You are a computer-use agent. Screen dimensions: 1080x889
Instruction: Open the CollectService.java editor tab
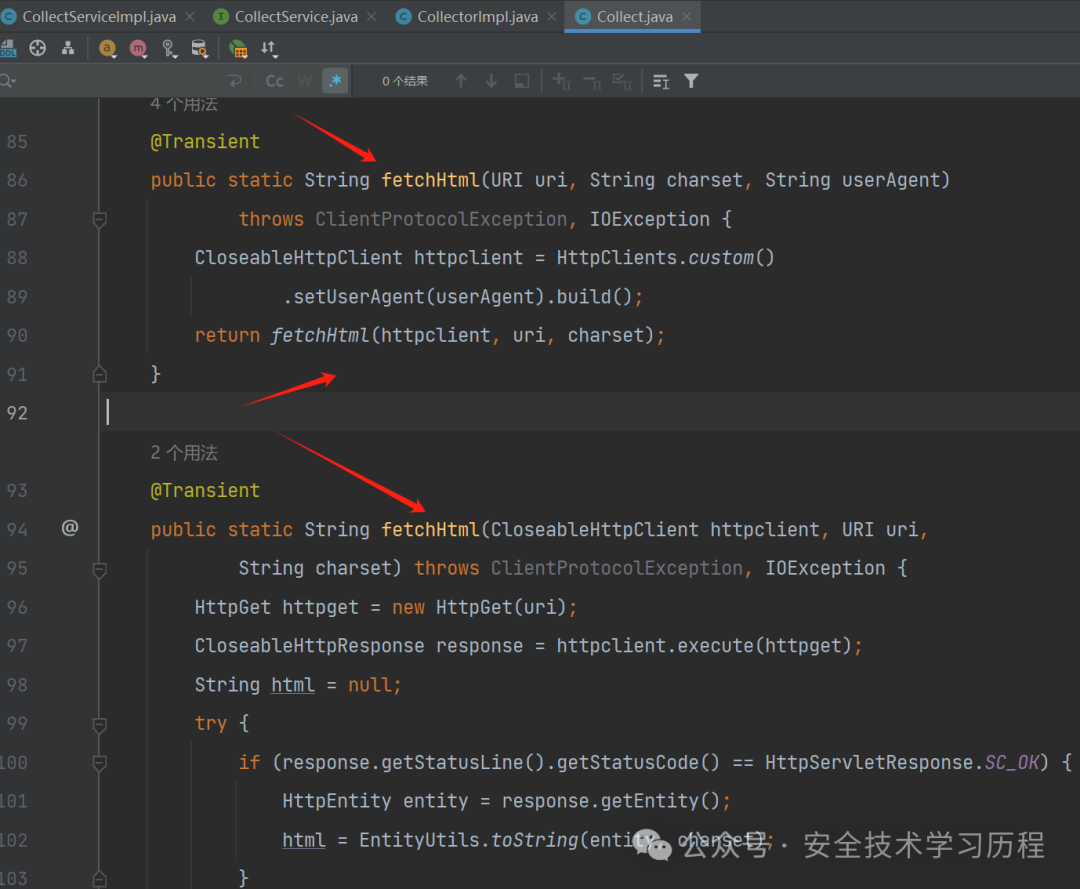295,17
